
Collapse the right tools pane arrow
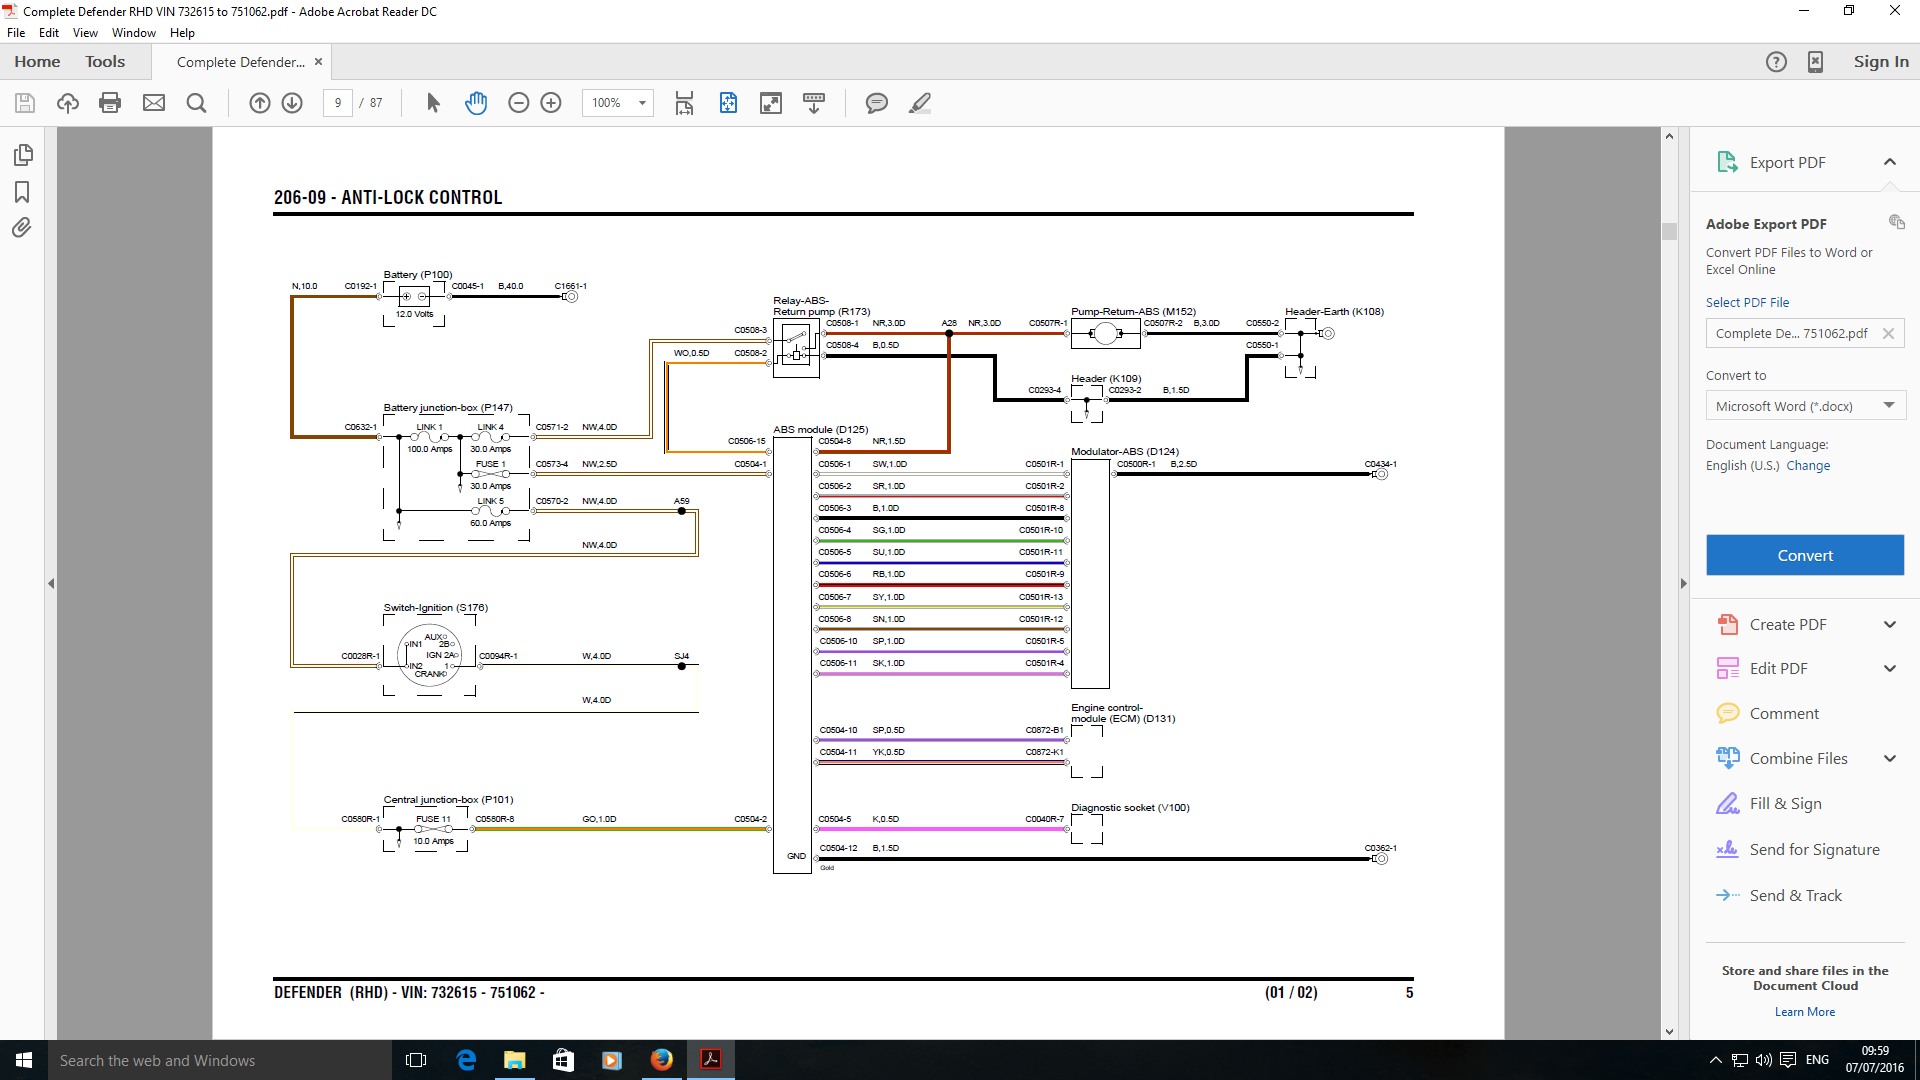1683,583
